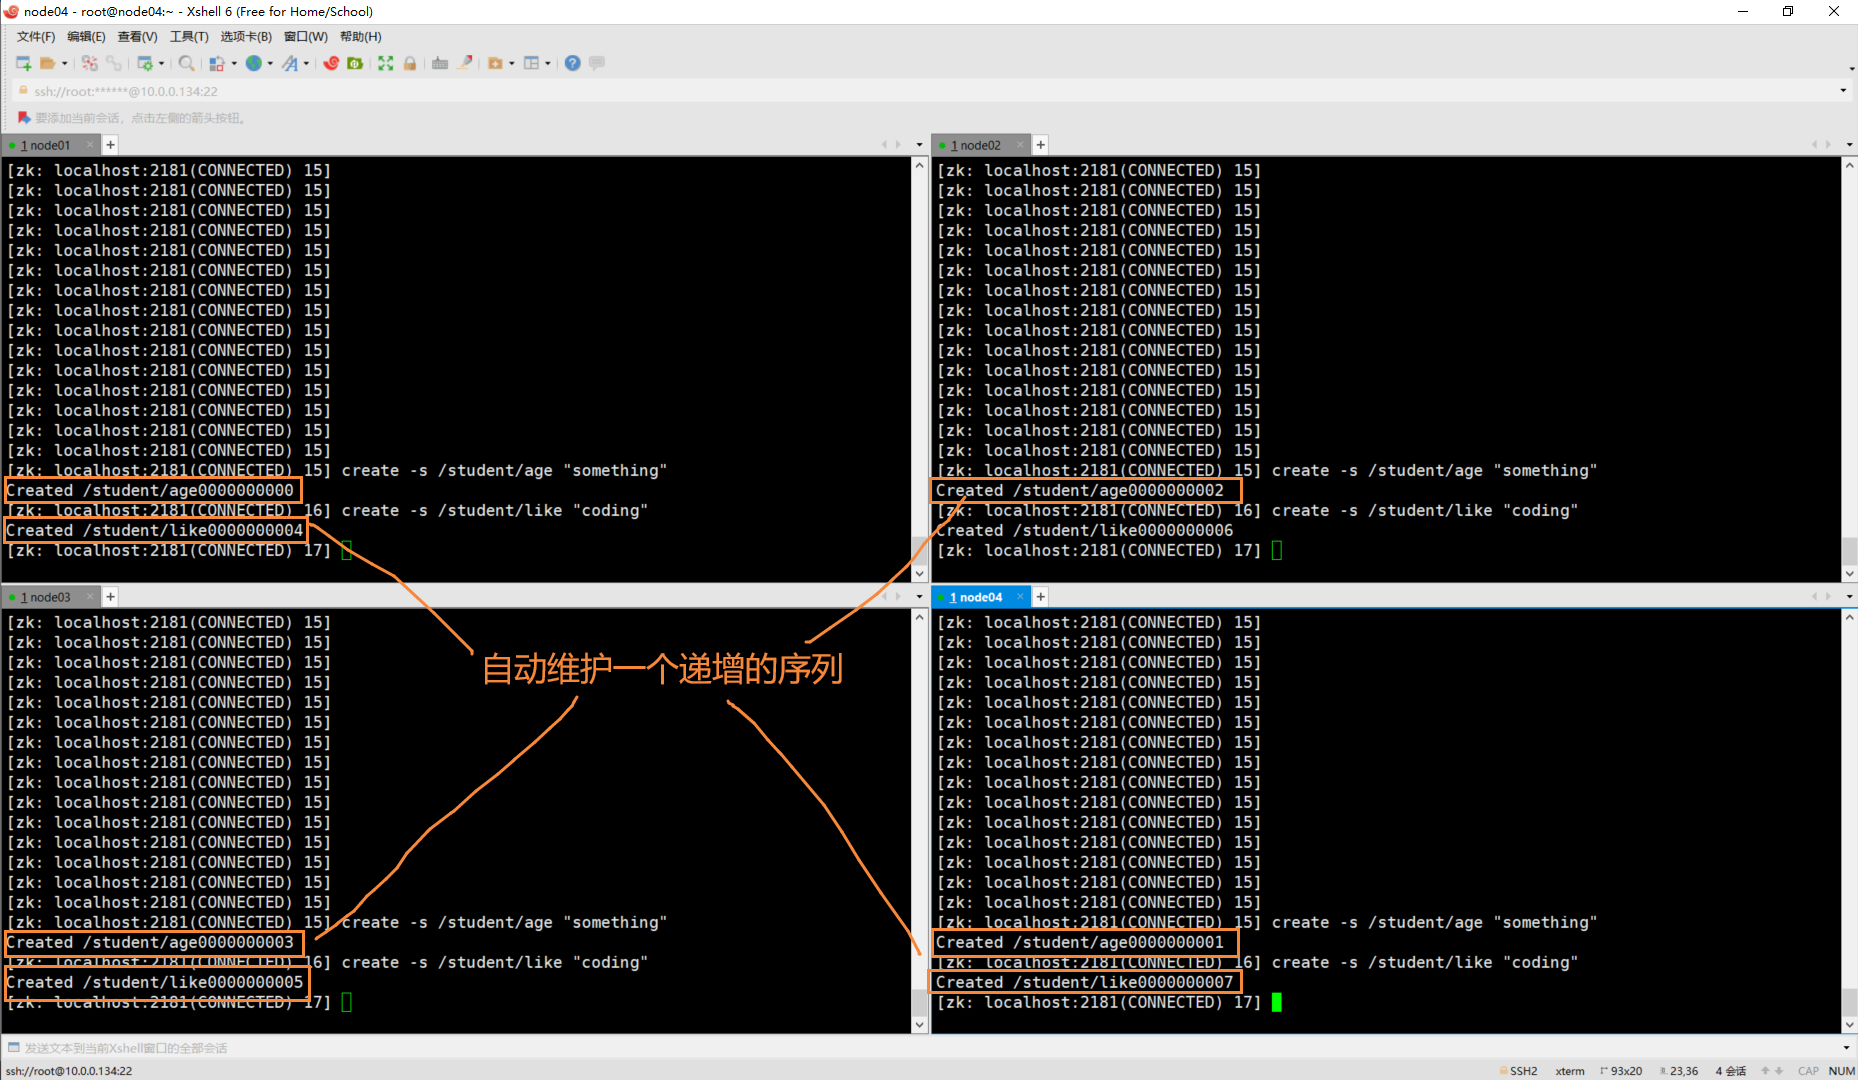
Task: Open the 帮助(H) menu
Action: pos(361,37)
